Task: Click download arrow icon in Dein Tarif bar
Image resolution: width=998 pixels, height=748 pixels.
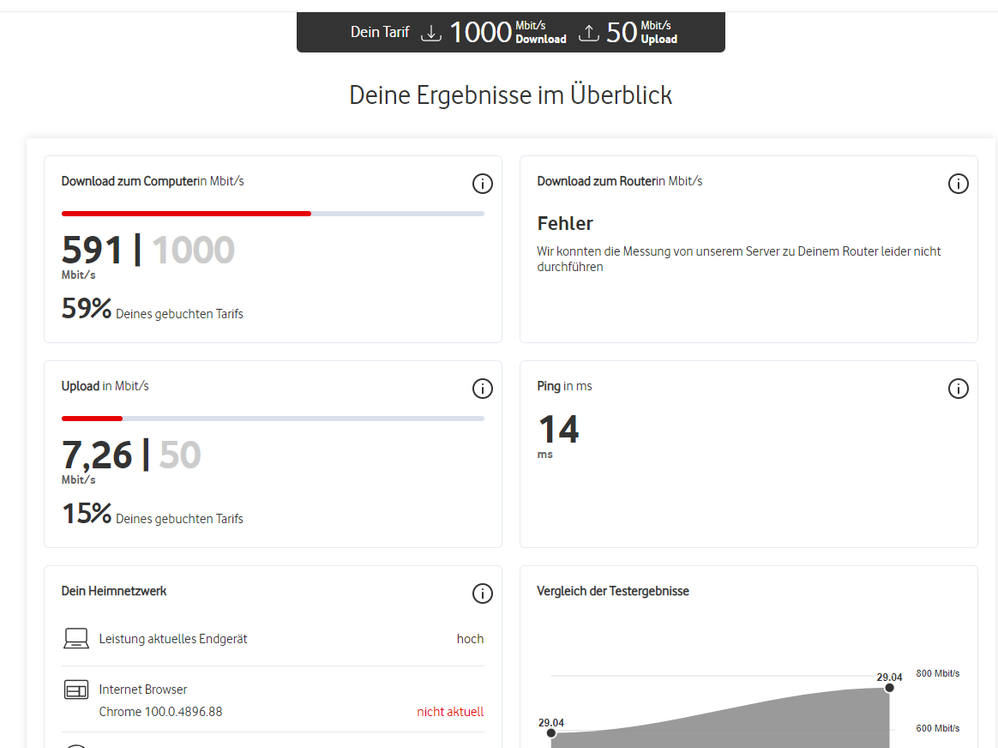Action: 431,33
